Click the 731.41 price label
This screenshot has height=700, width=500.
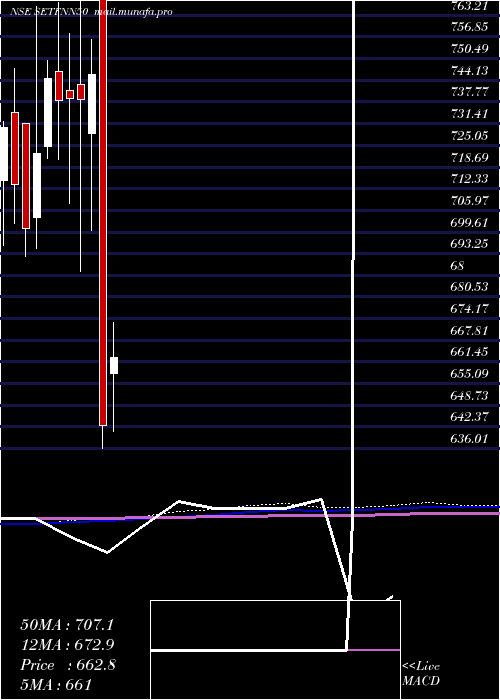pyautogui.click(x=469, y=114)
